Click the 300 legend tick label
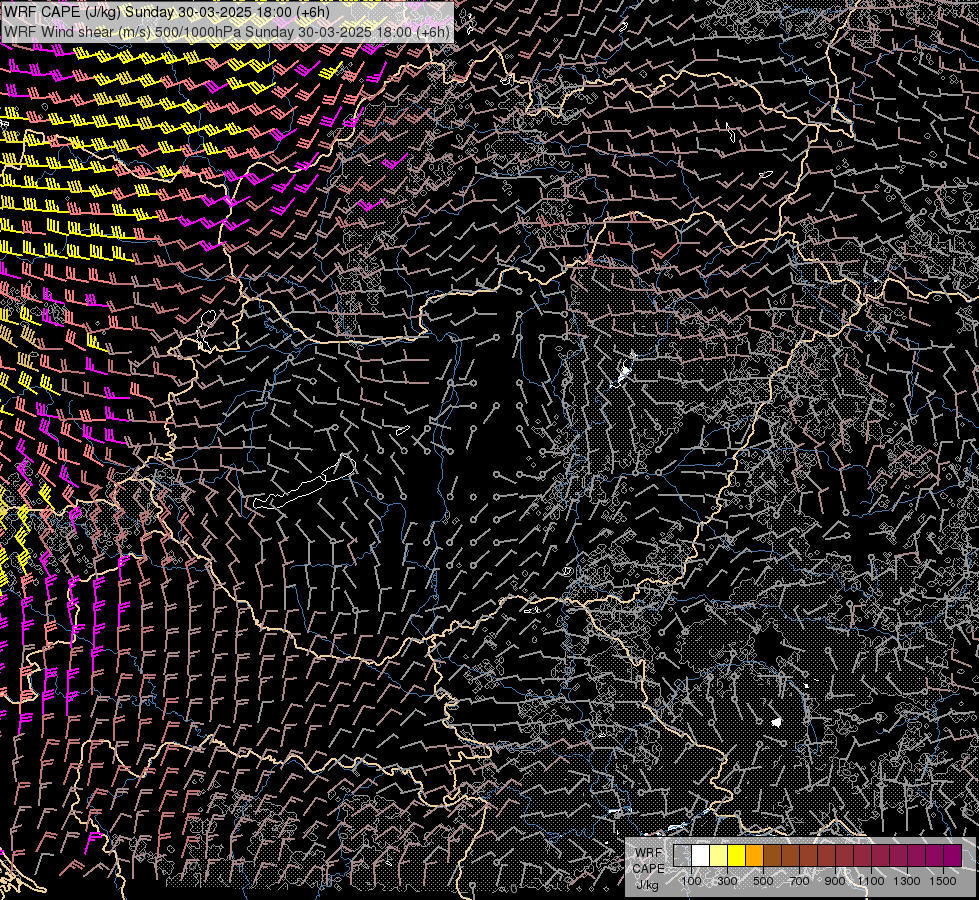The height and width of the screenshot is (900, 979). (727, 881)
